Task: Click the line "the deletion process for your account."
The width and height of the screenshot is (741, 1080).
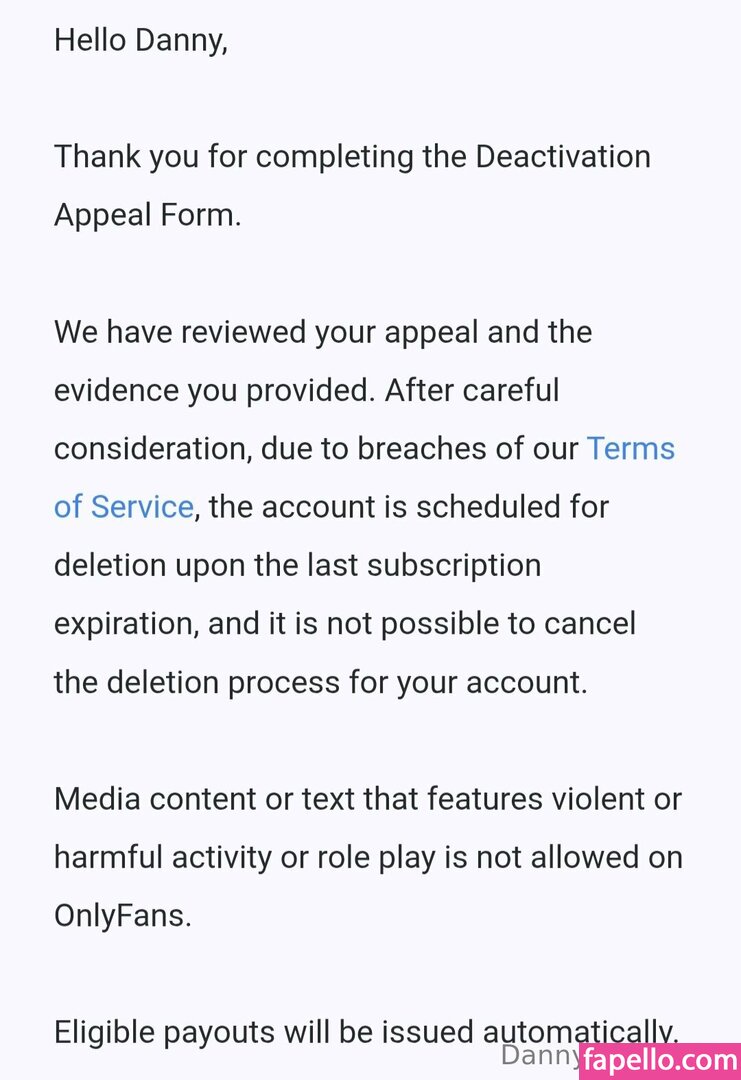Action: click(x=320, y=682)
